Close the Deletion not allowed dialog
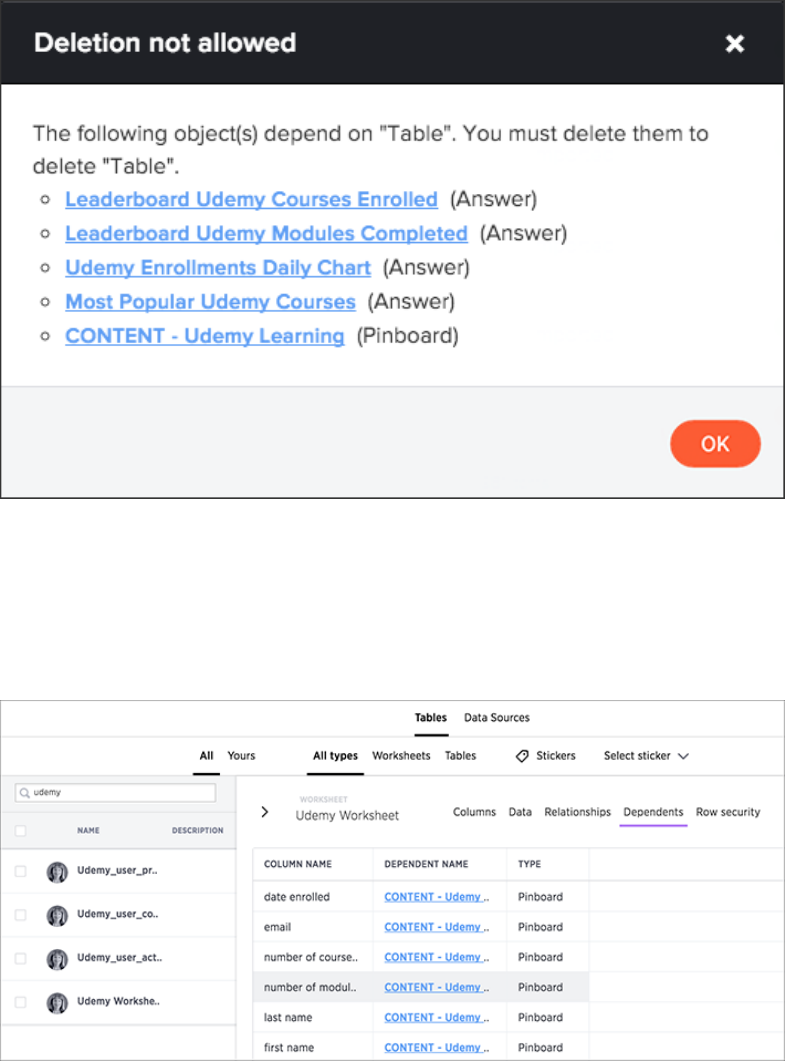Viewport: 785px width, 1061px height. 735,43
